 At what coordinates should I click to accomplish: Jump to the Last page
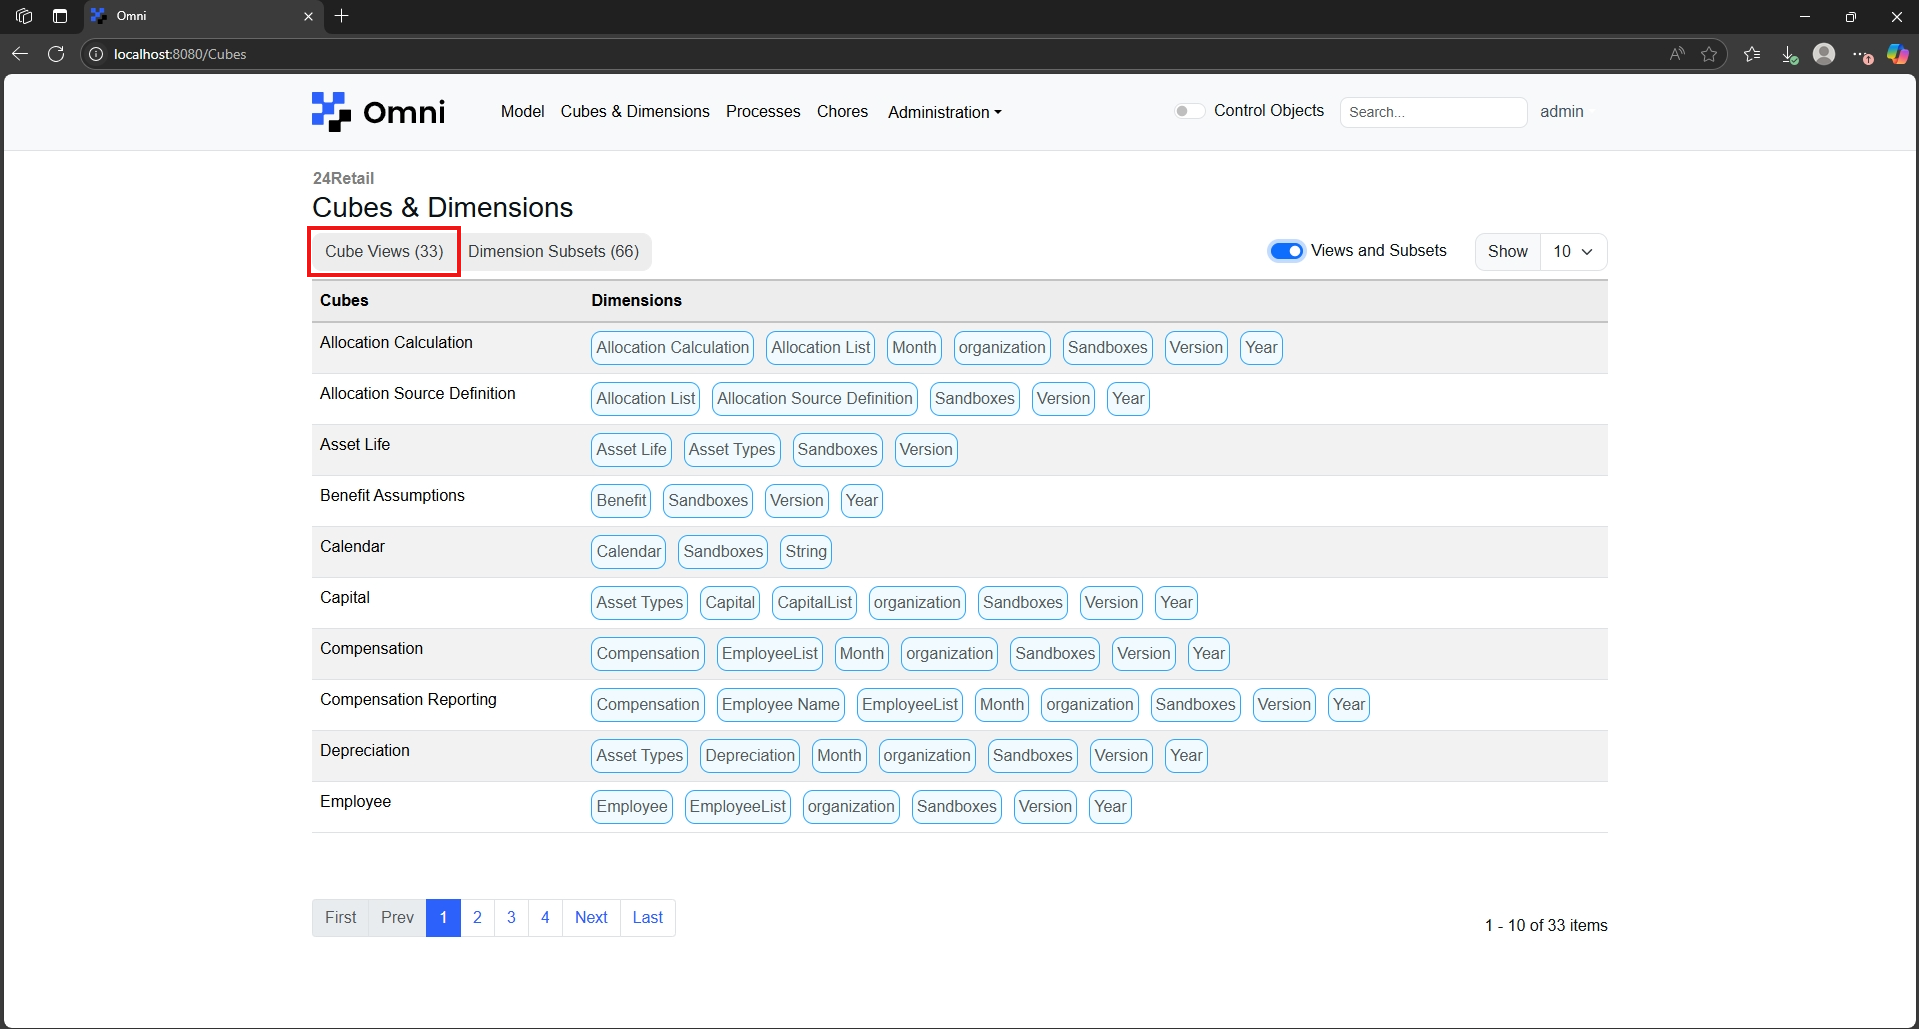(647, 918)
